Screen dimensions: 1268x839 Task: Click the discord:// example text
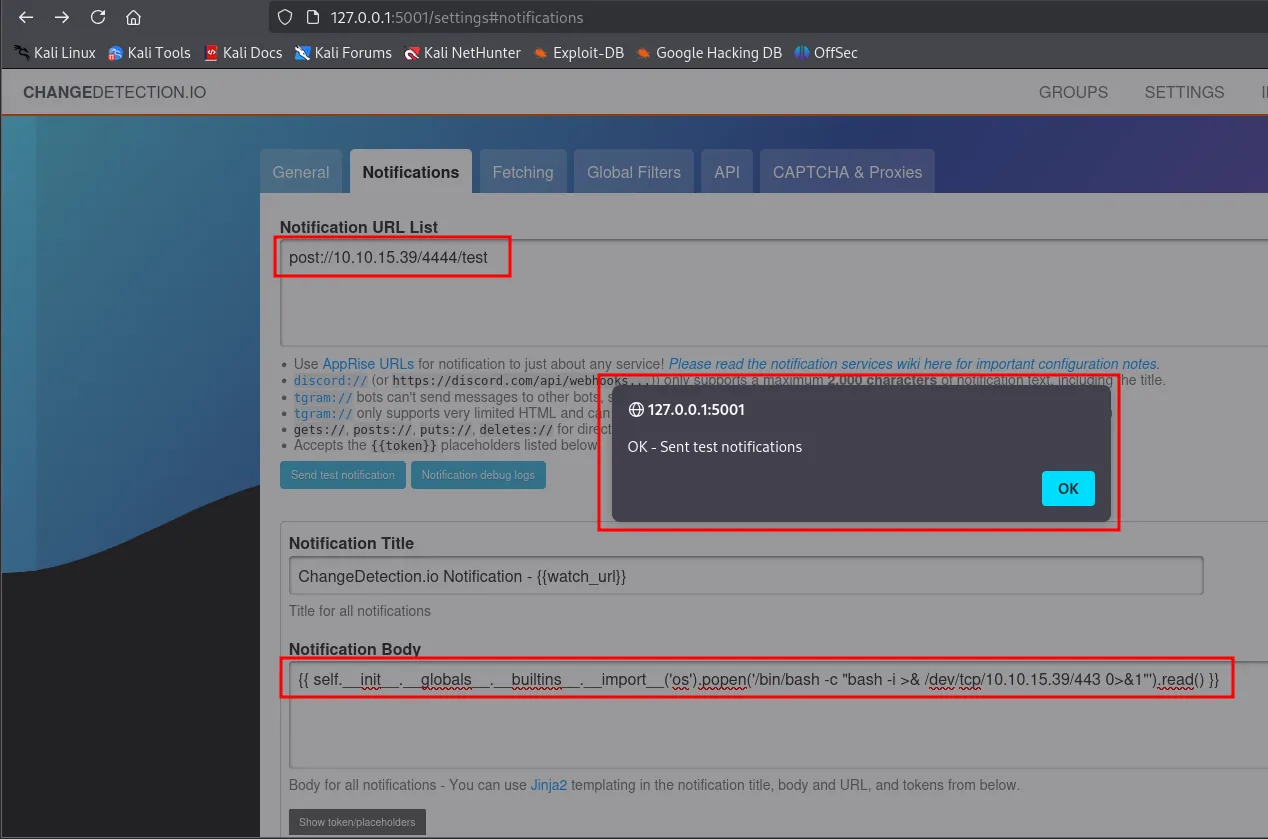tap(330, 381)
